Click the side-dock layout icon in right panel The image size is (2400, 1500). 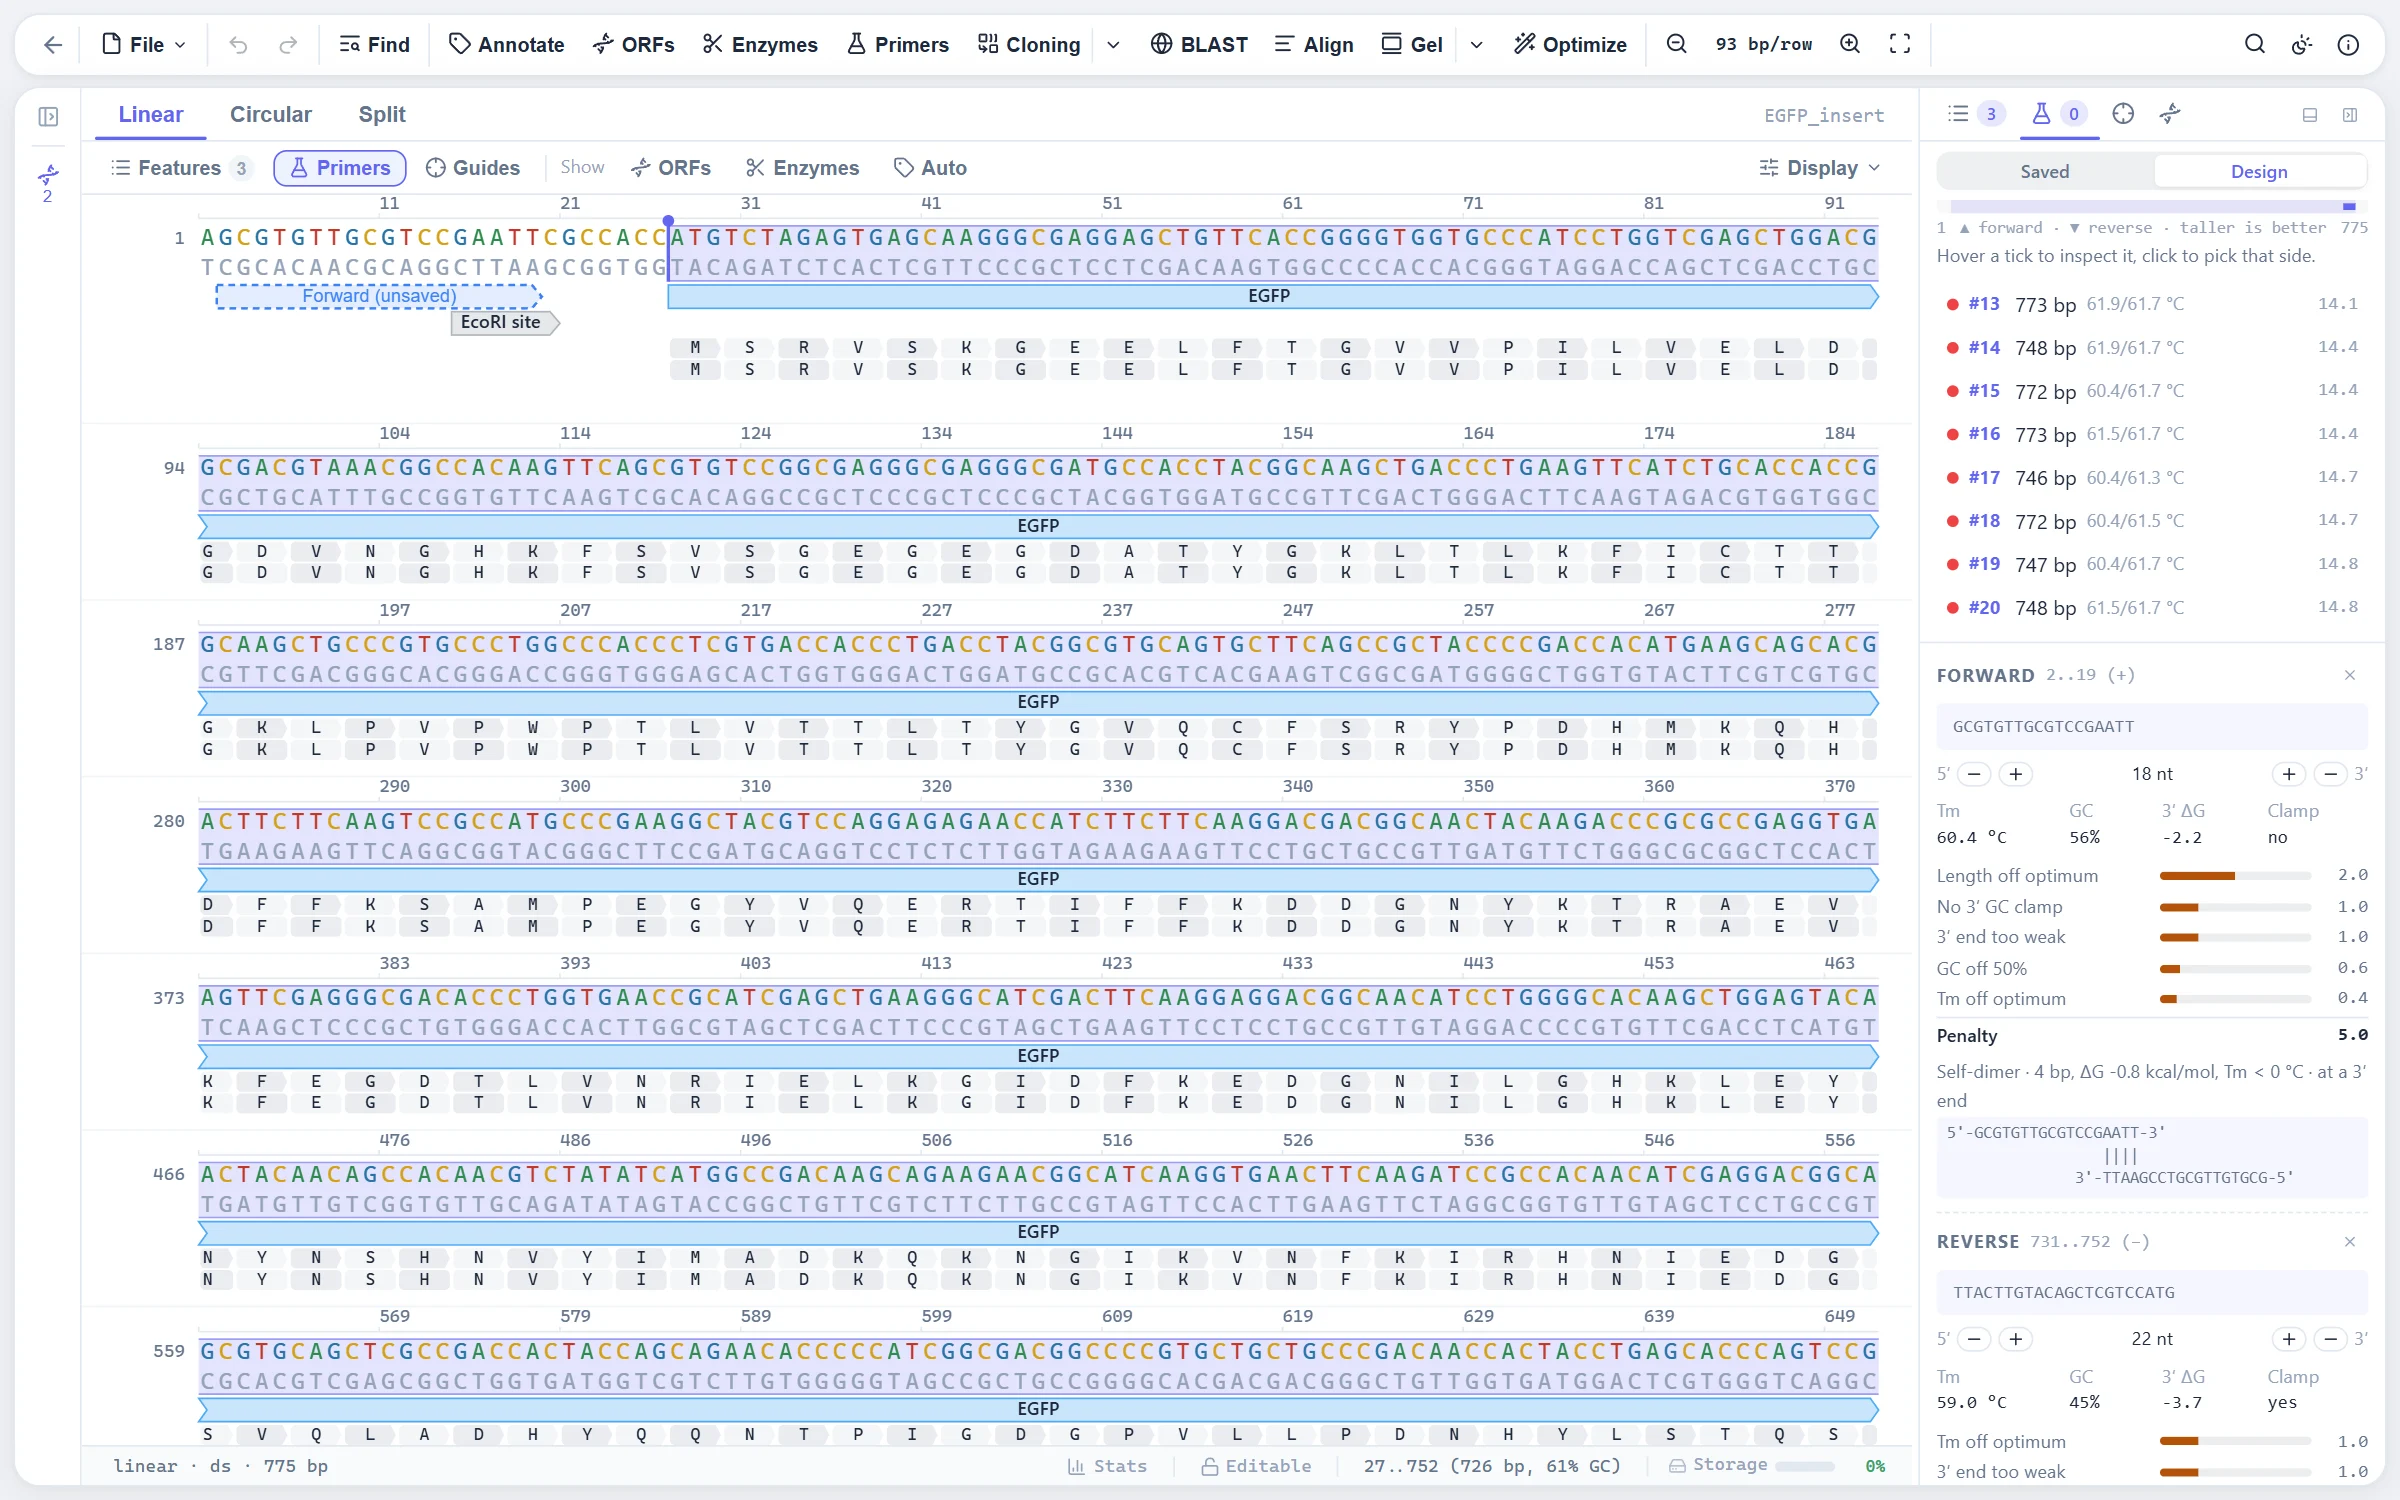point(2350,115)
